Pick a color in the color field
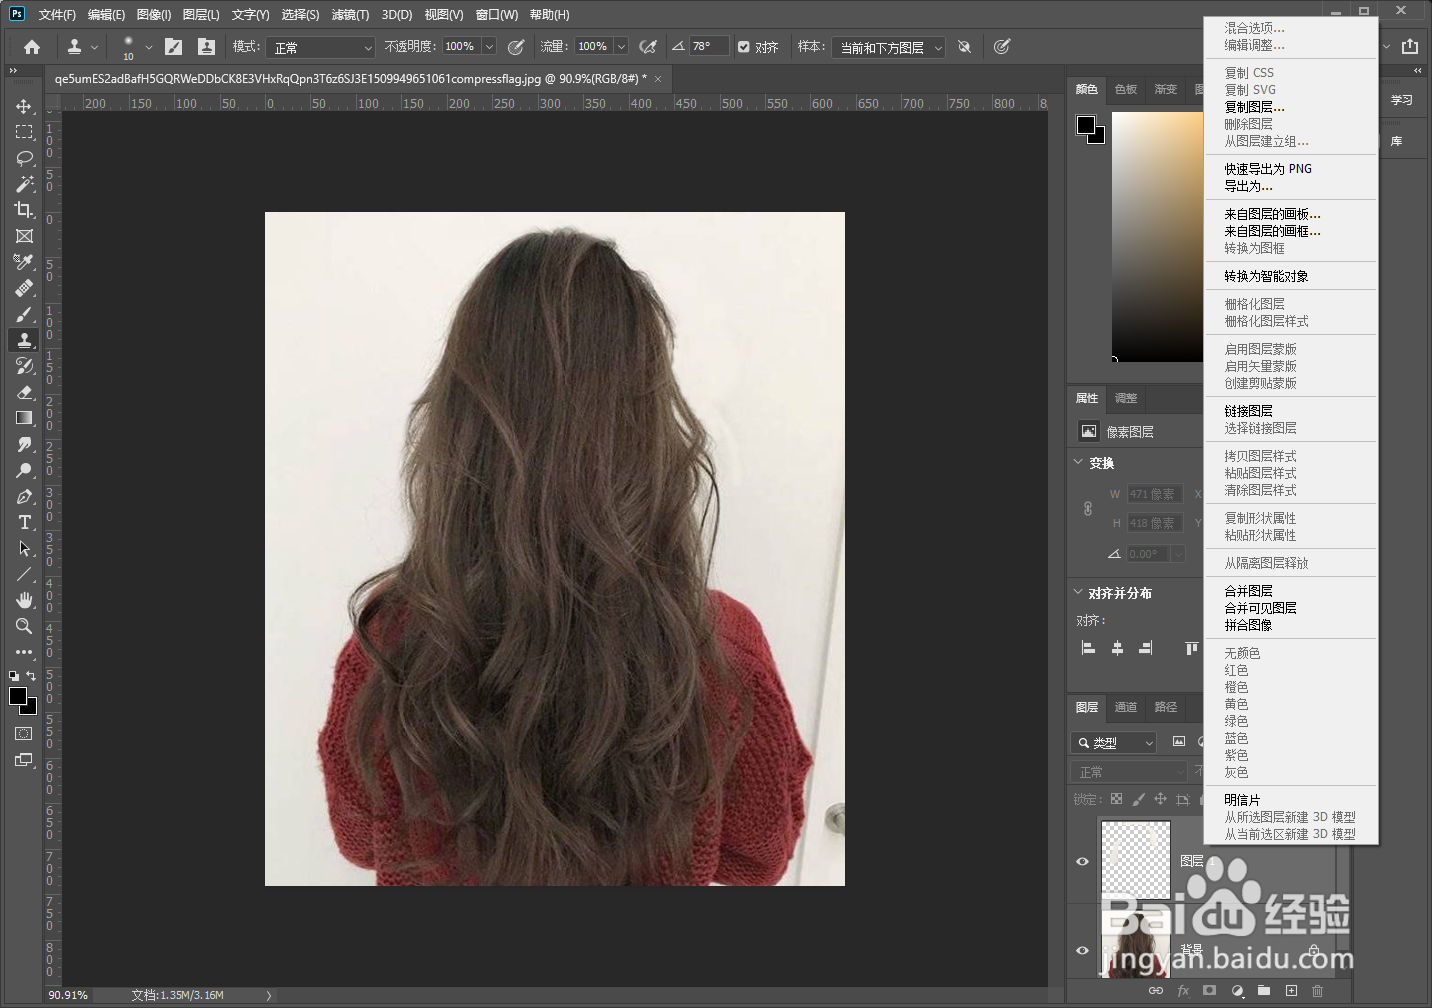The width and height of the screenshot is (1432, 1008). 1157,236
